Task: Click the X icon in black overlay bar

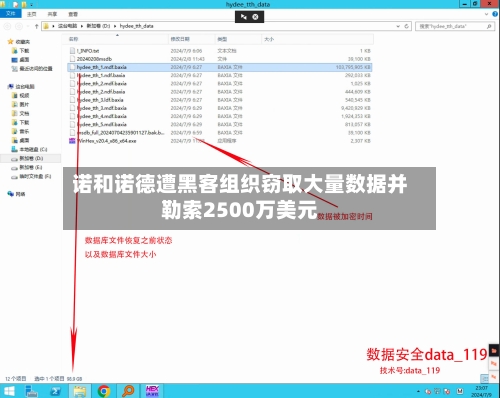Action: click(x=255, y=17)
